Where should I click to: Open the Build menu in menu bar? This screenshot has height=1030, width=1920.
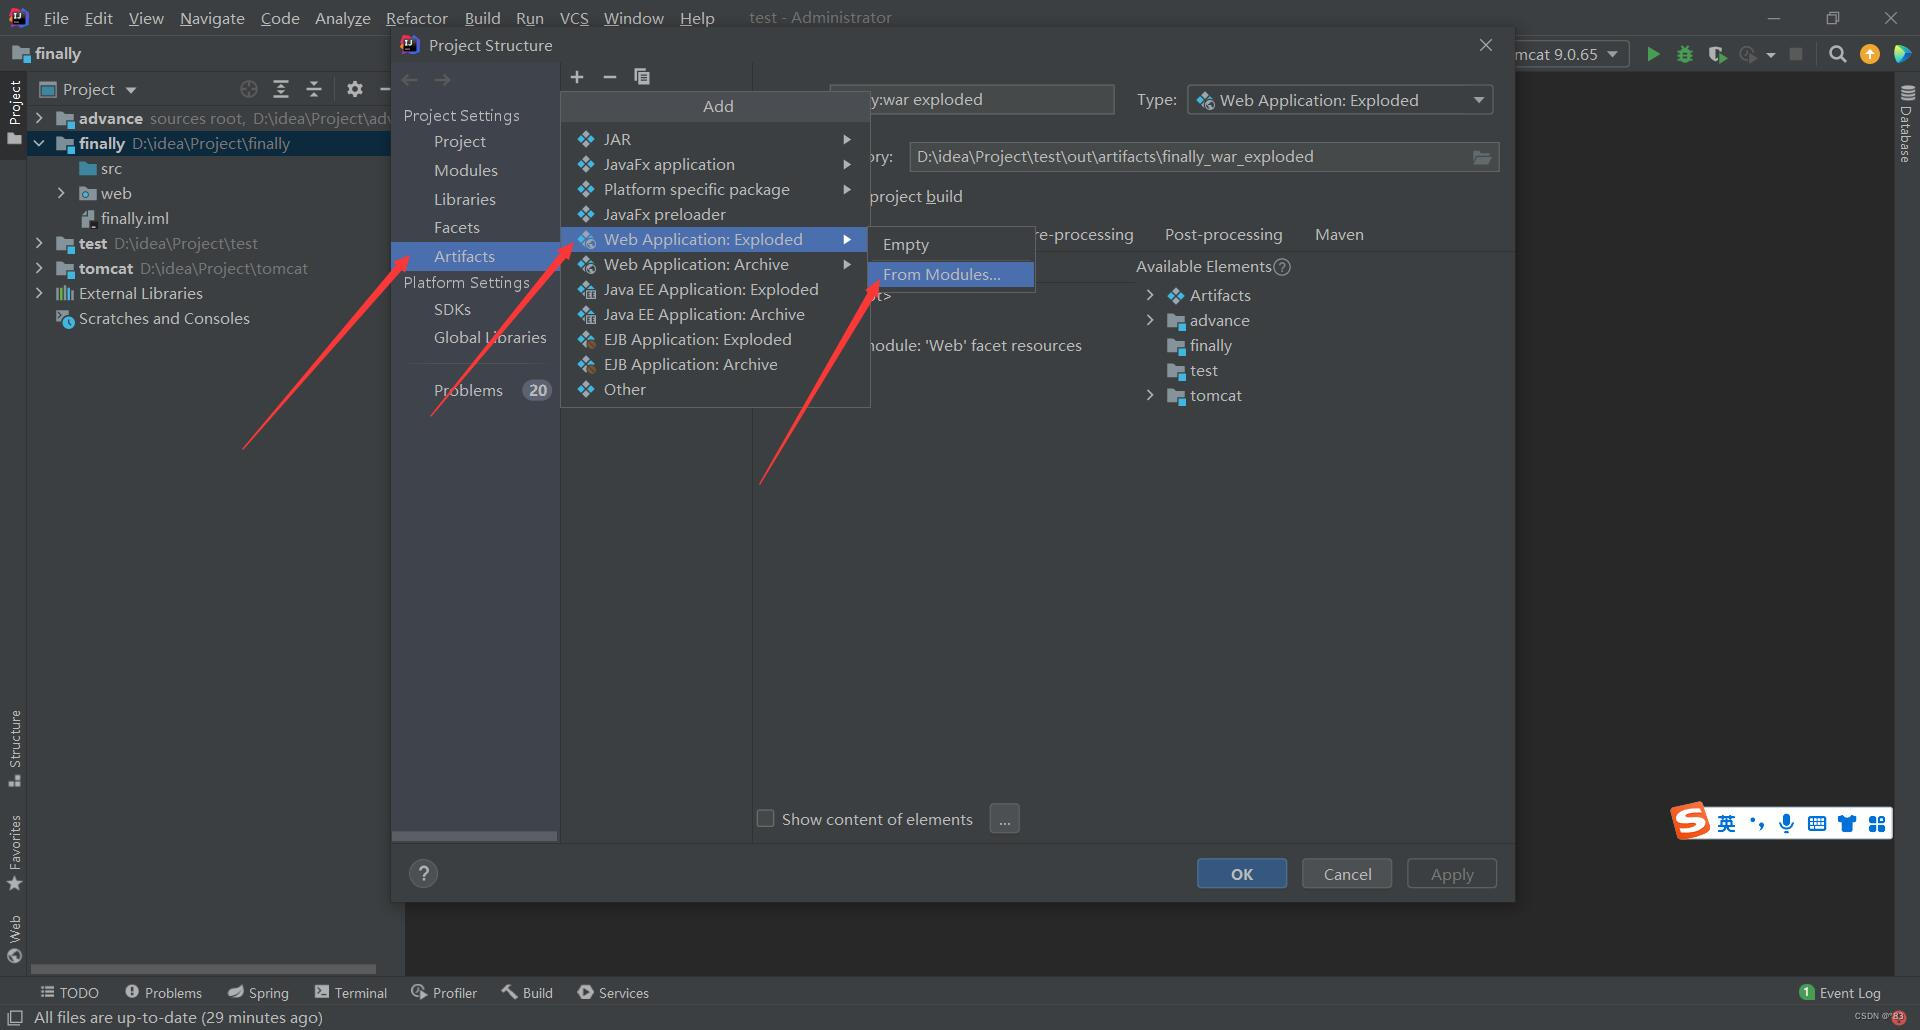pos(482,18)
